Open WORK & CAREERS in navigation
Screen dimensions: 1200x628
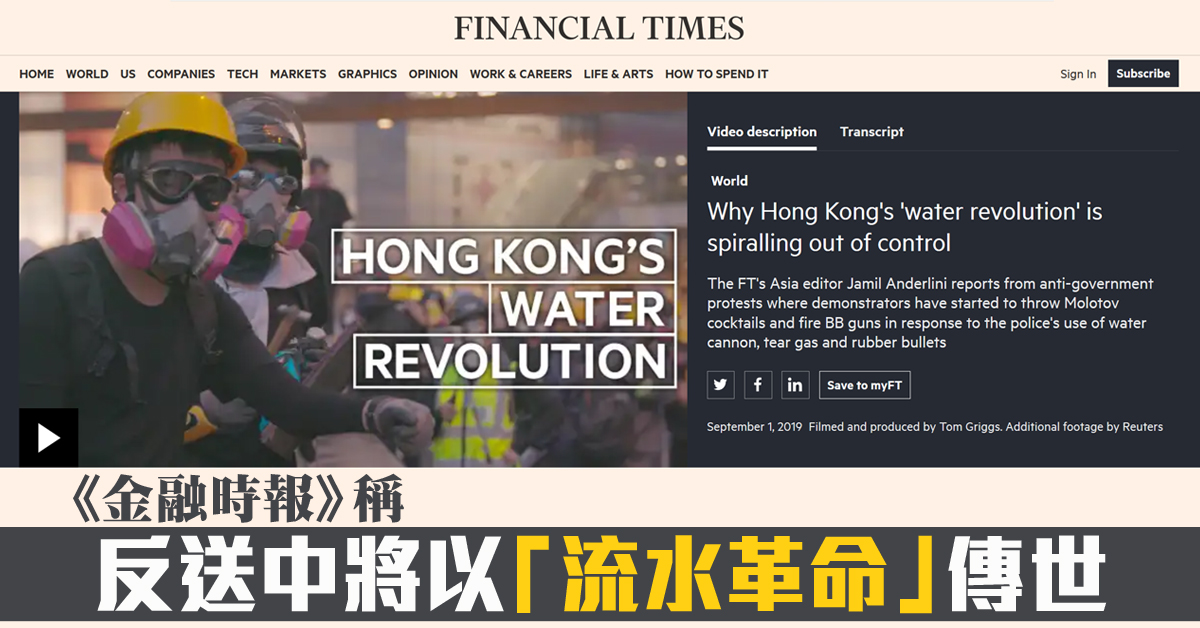[521, 74]
